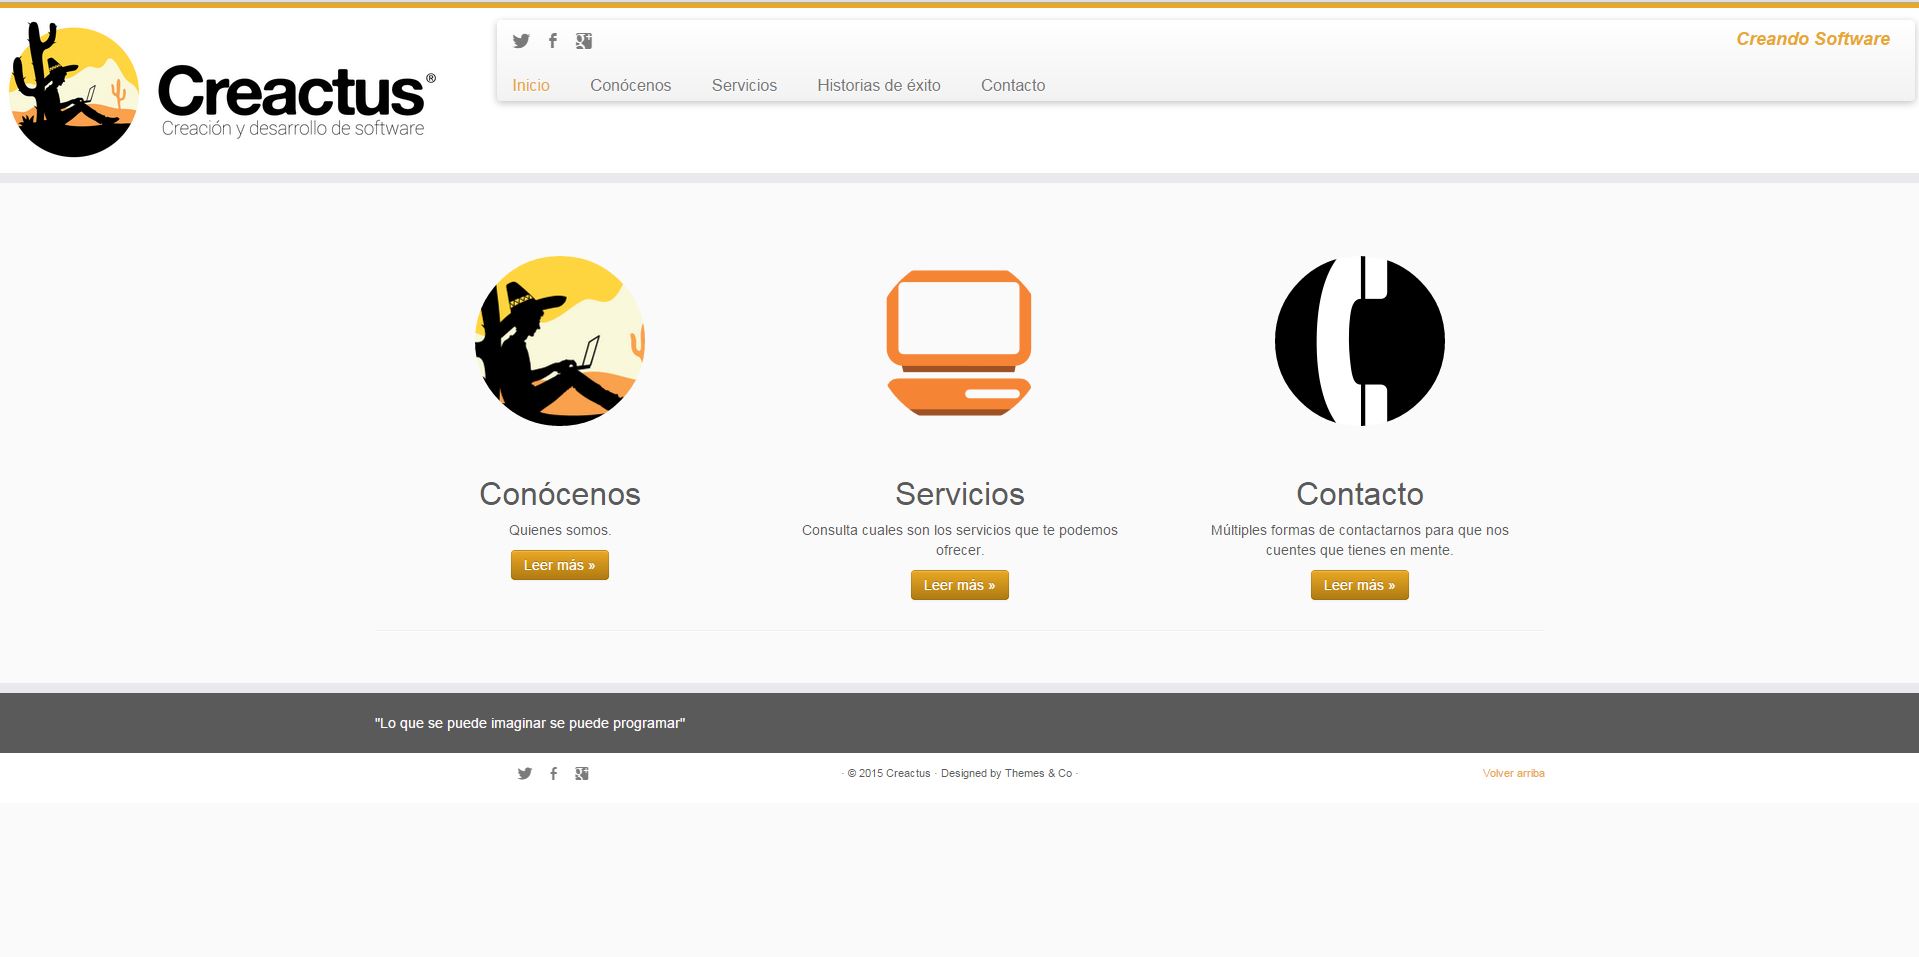Go to the Inicio menu item
1919x957 pixels.
(x=531, y=86)
